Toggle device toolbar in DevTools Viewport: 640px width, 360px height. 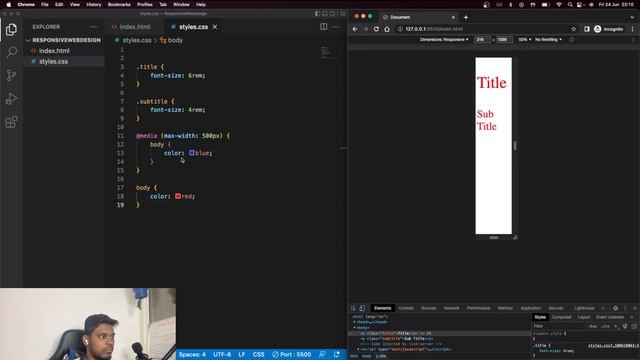362,308
